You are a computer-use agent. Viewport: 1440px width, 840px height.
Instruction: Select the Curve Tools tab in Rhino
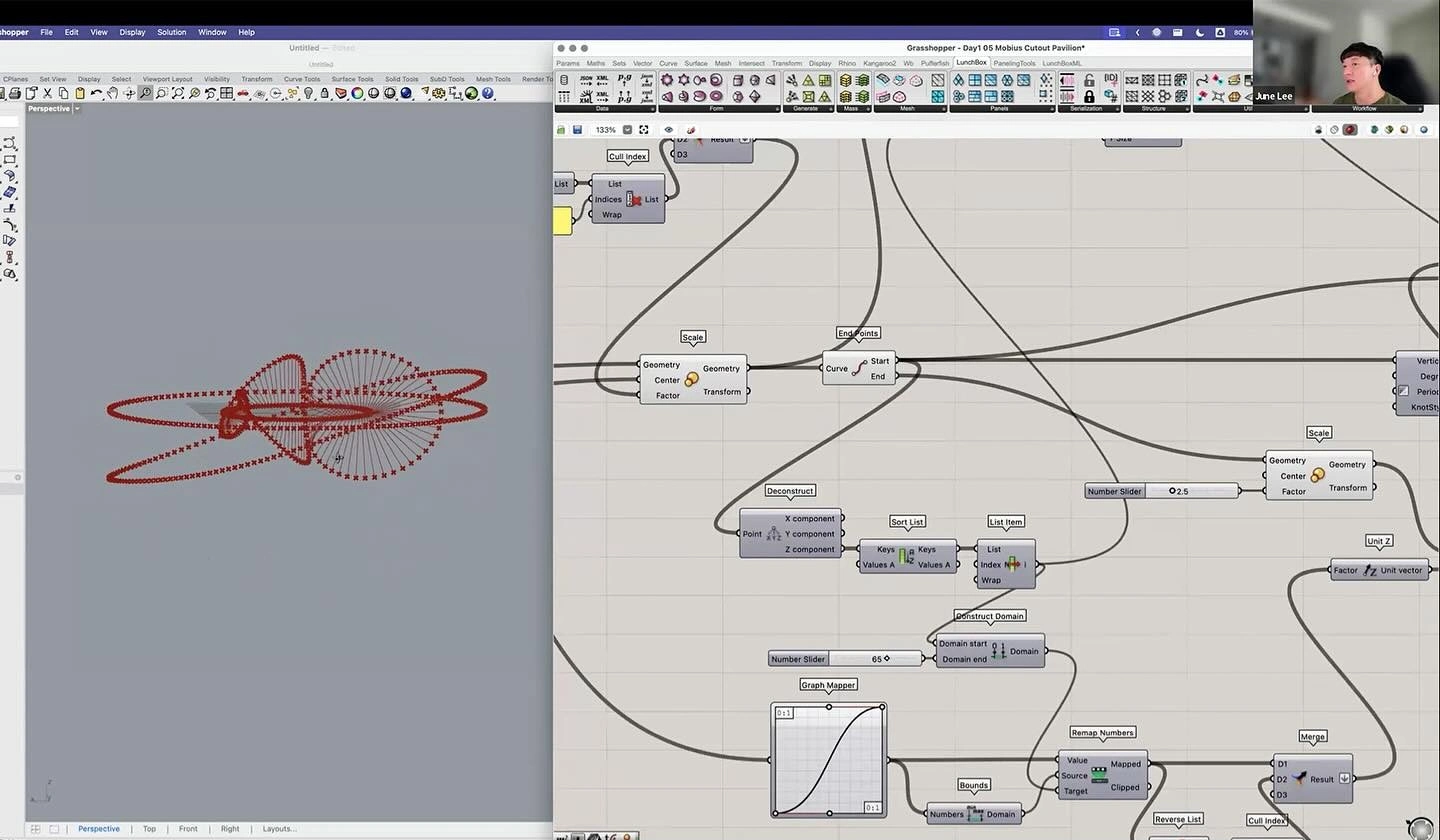(302, 79)
